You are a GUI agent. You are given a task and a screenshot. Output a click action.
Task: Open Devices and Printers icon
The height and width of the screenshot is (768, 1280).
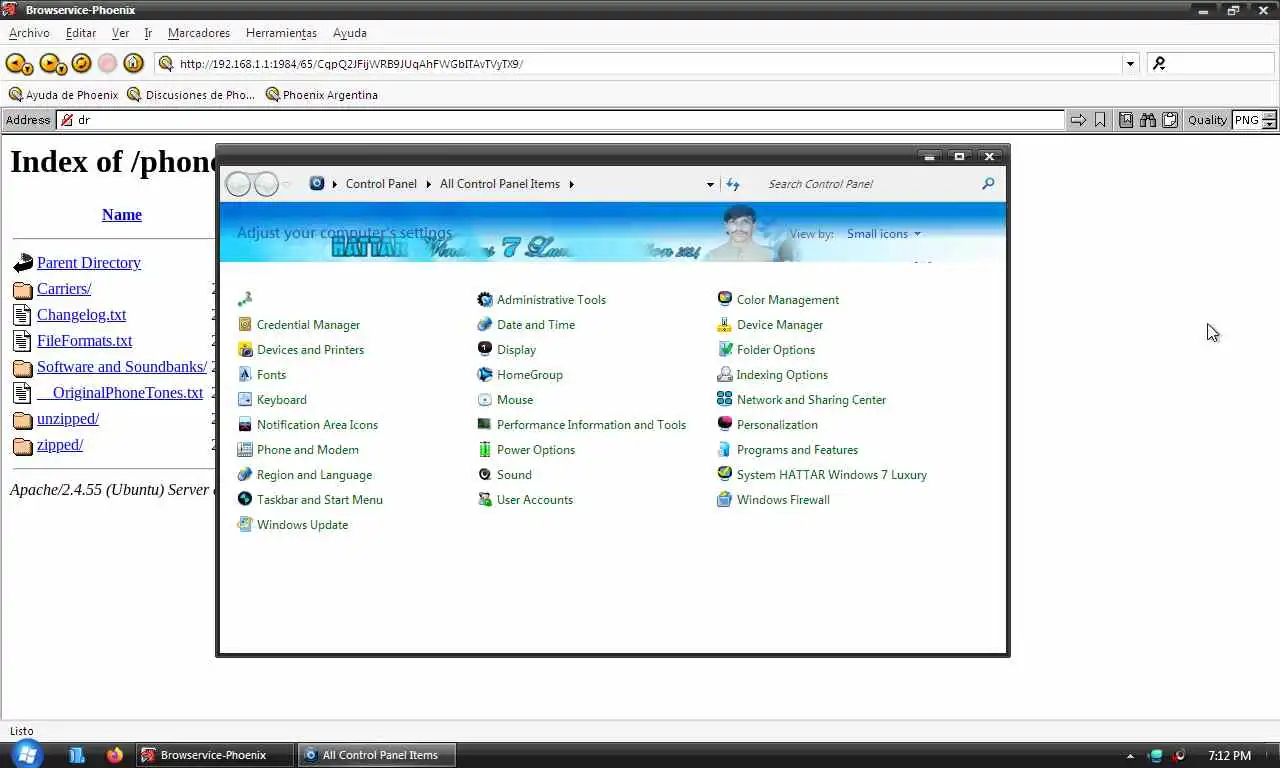click(245, 350)
